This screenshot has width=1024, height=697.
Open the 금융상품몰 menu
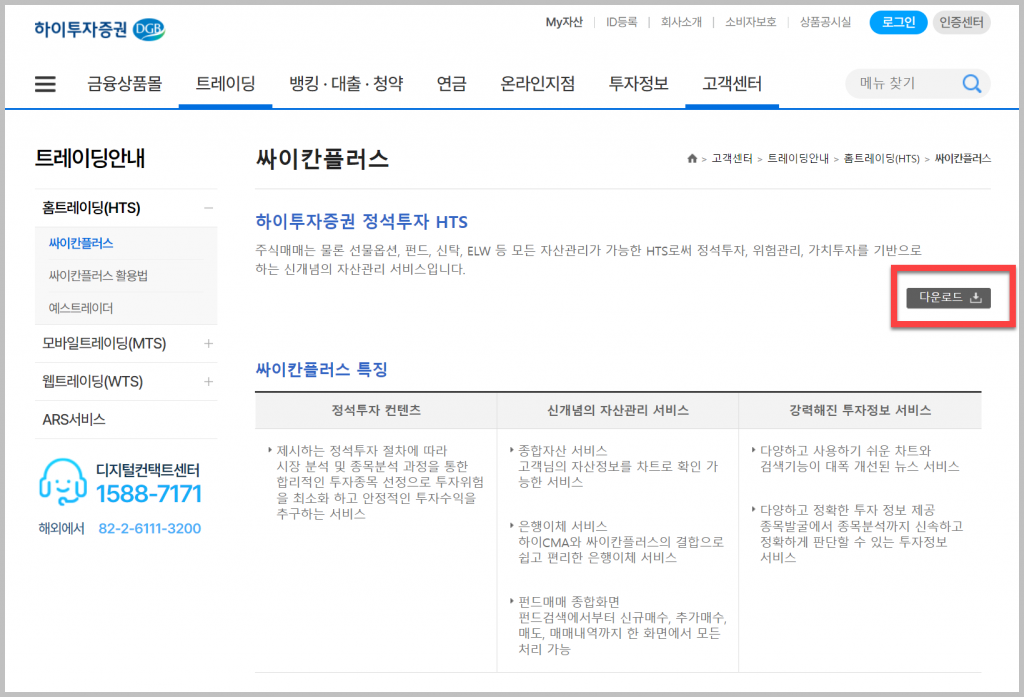(x=125, y=84)
